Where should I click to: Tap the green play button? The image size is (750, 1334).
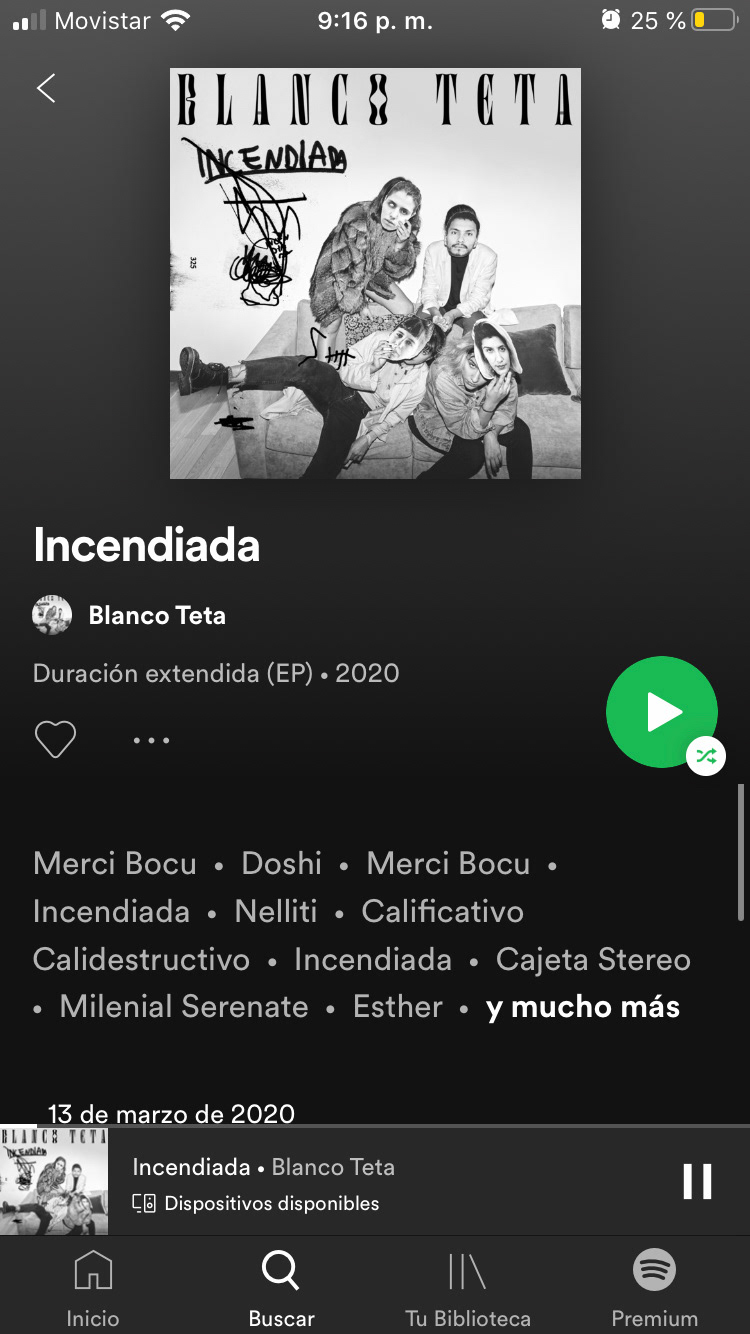[x=662, y=712]
